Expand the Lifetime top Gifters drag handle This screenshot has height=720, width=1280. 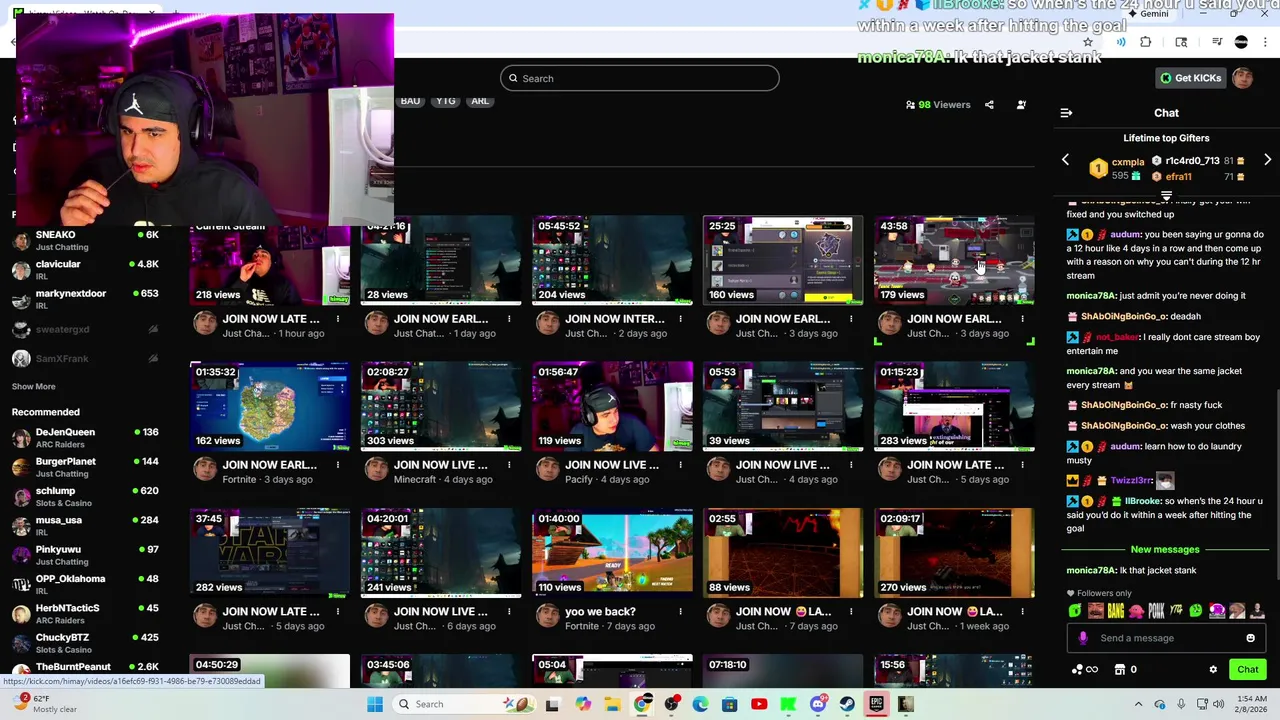pos(1166,196)
